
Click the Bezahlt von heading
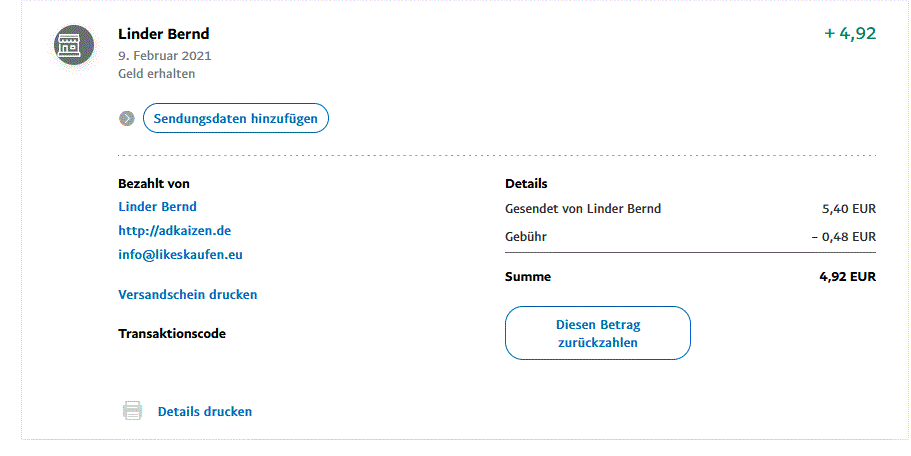pyautogui.click(x=154, y=184)
